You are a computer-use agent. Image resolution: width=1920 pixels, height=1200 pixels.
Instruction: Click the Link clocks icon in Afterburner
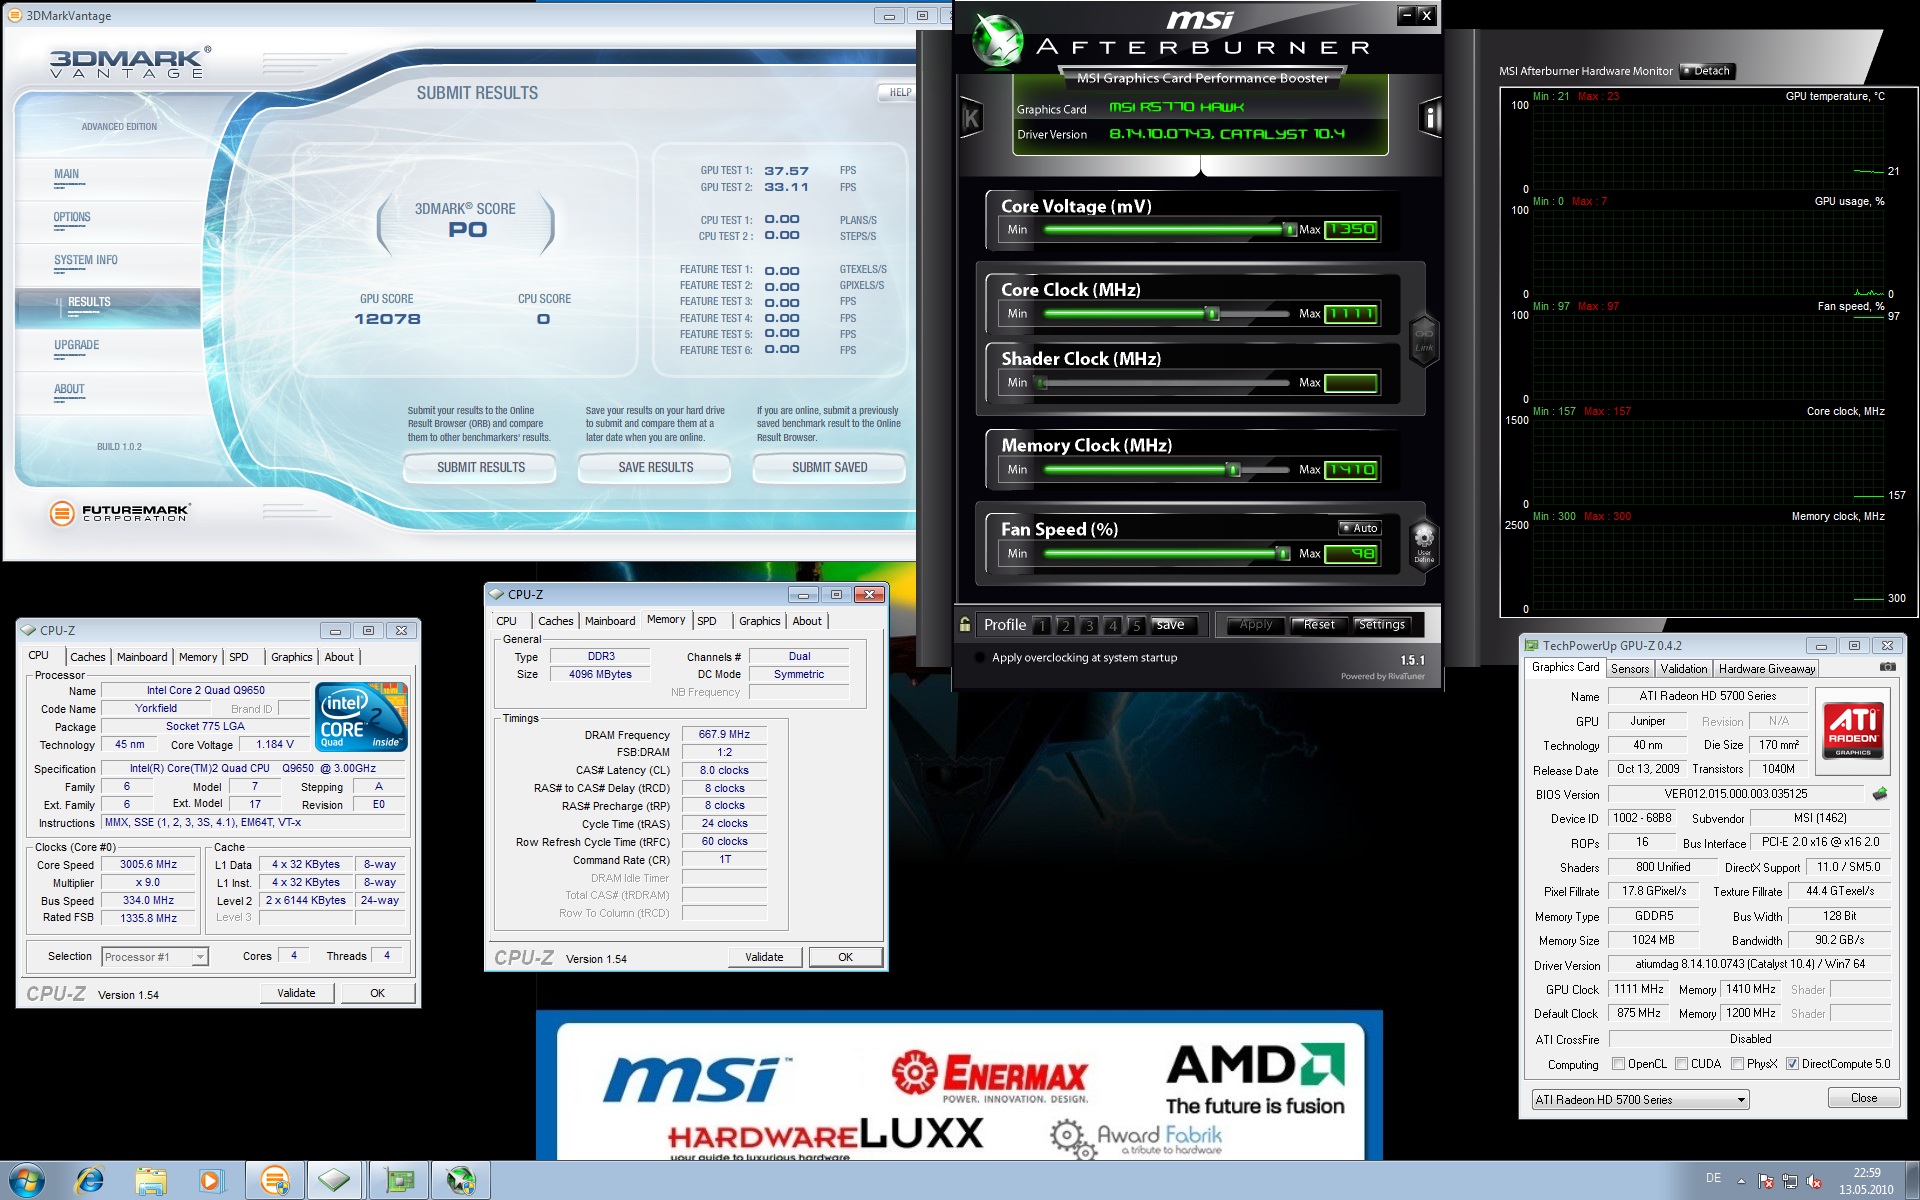point(1424,340)
